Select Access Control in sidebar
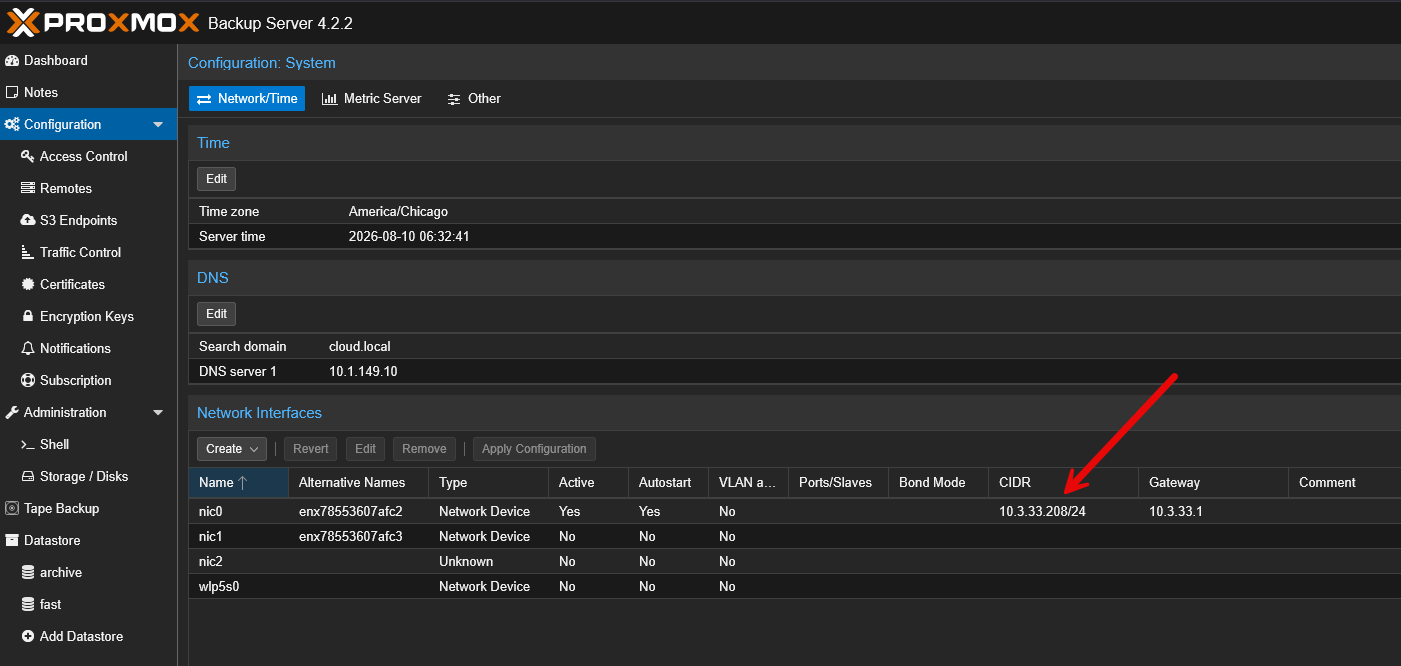Image resolution: width=1401 pixels, height=666 pixels. point(84,156)
